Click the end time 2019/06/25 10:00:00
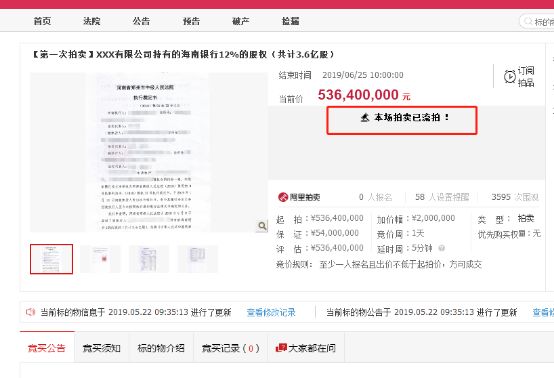This screenshot has height=378, width=554. pyautogui.click(x=363, y=75)
